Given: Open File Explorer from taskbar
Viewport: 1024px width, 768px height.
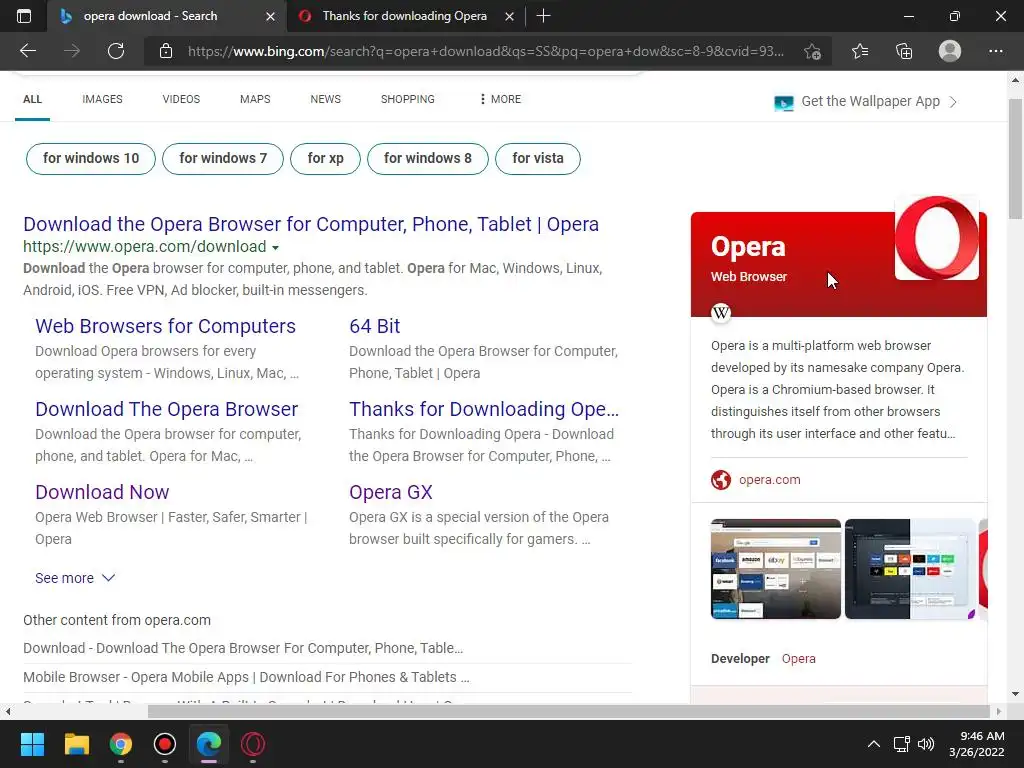Looking at the screenshot, I should pyautogui.click(x=76, y=744).
